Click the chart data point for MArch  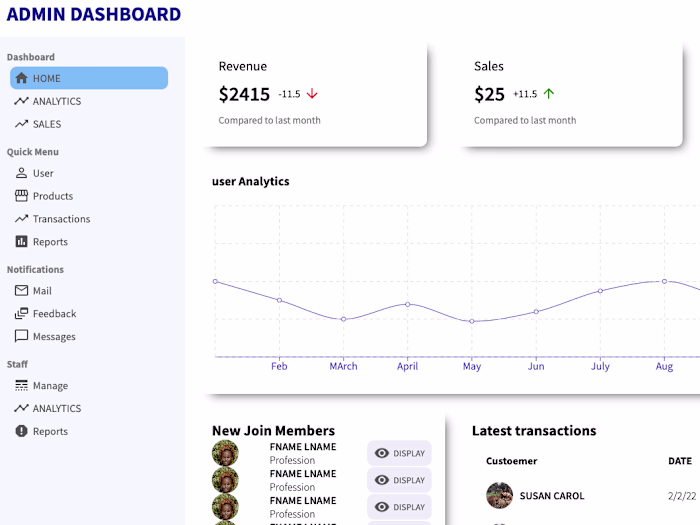(343, 319)
